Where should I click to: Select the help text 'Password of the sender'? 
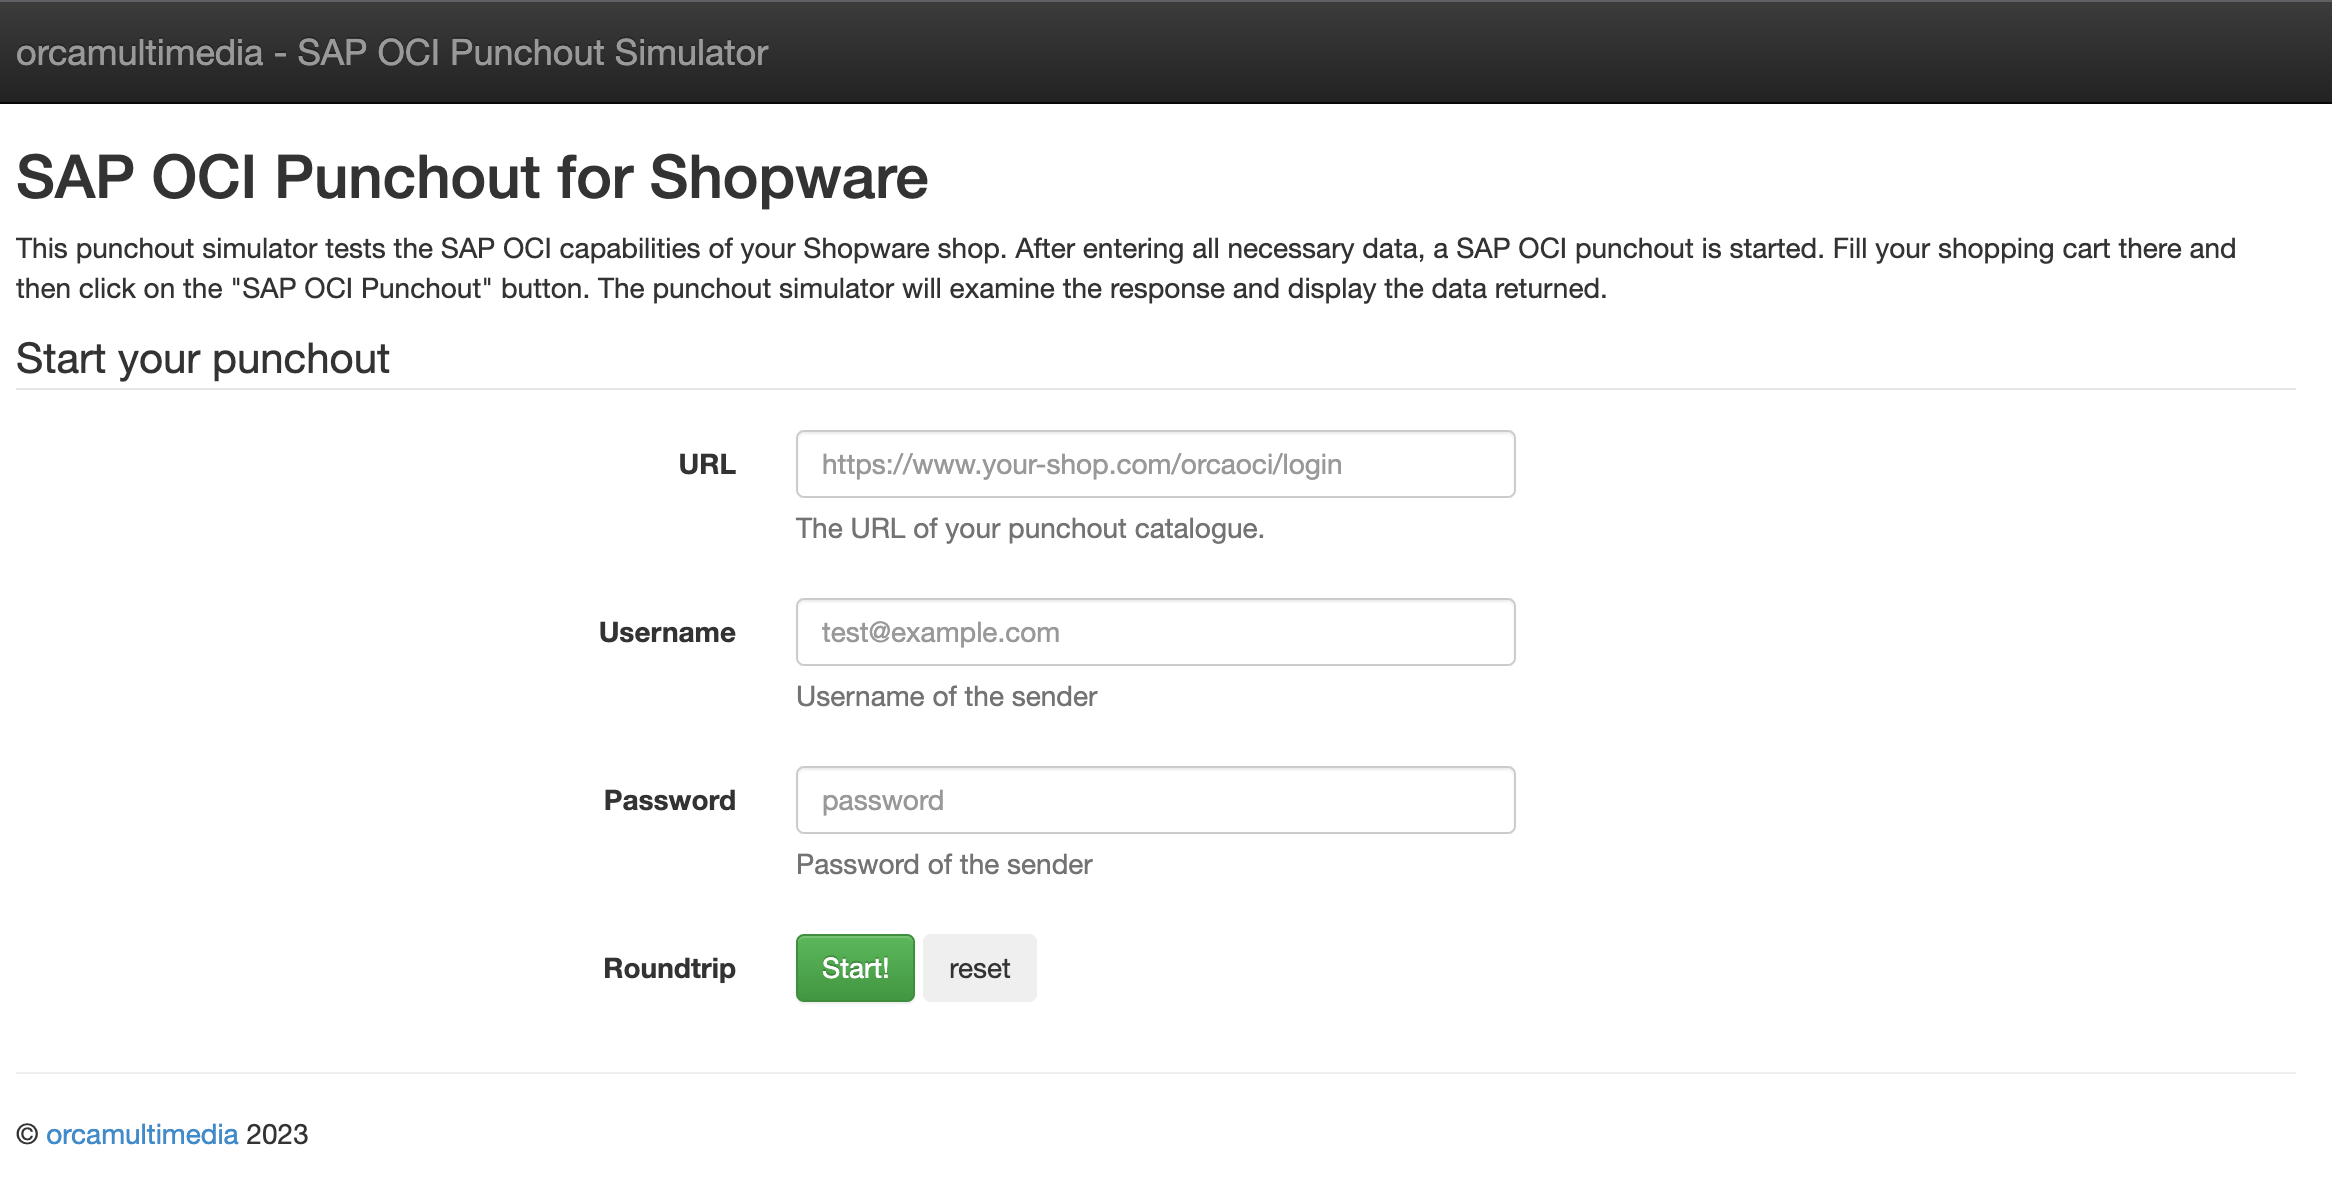944,864
